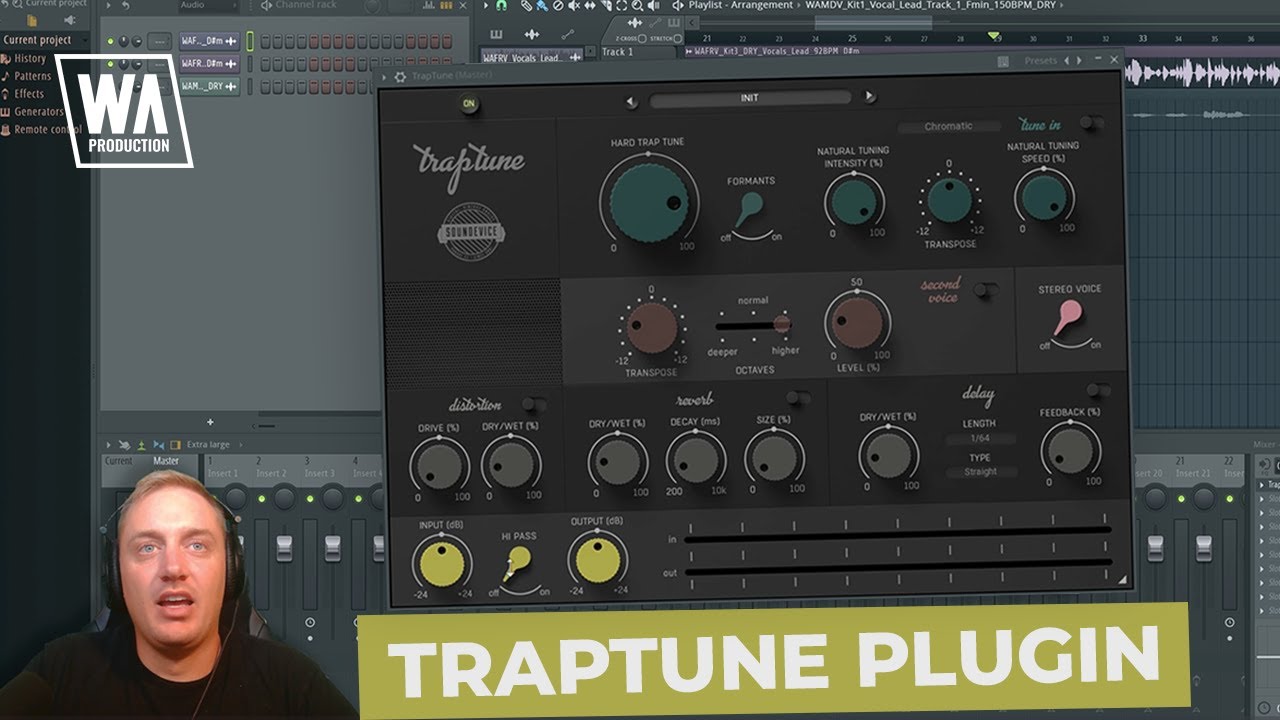
Task: Open TrapTune plugin options gear icon
Action: coord(400,77)
